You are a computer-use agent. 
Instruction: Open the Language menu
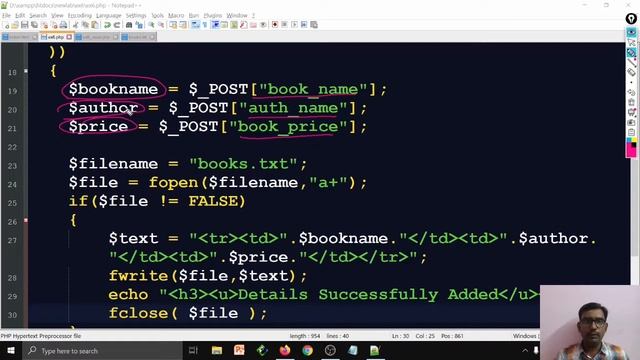[109, 16]
